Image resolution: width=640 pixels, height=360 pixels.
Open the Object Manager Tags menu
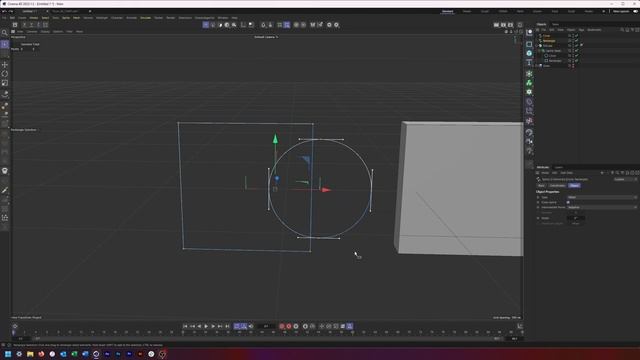pyautogui.click(x=581, y=30)
